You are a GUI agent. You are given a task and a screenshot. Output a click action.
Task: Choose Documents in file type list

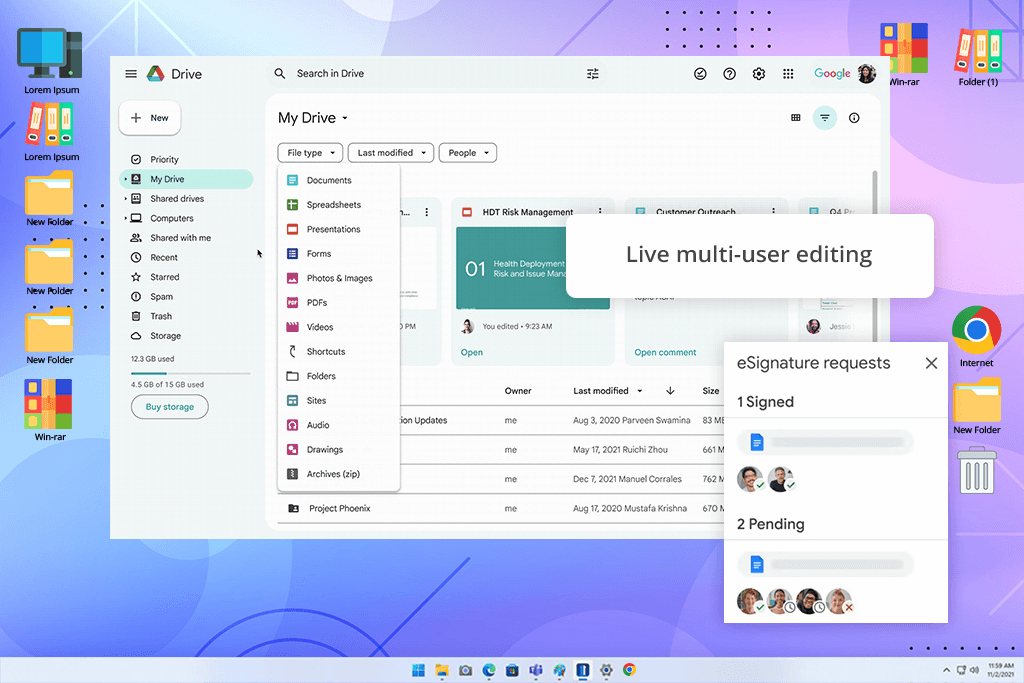(338, 180)
